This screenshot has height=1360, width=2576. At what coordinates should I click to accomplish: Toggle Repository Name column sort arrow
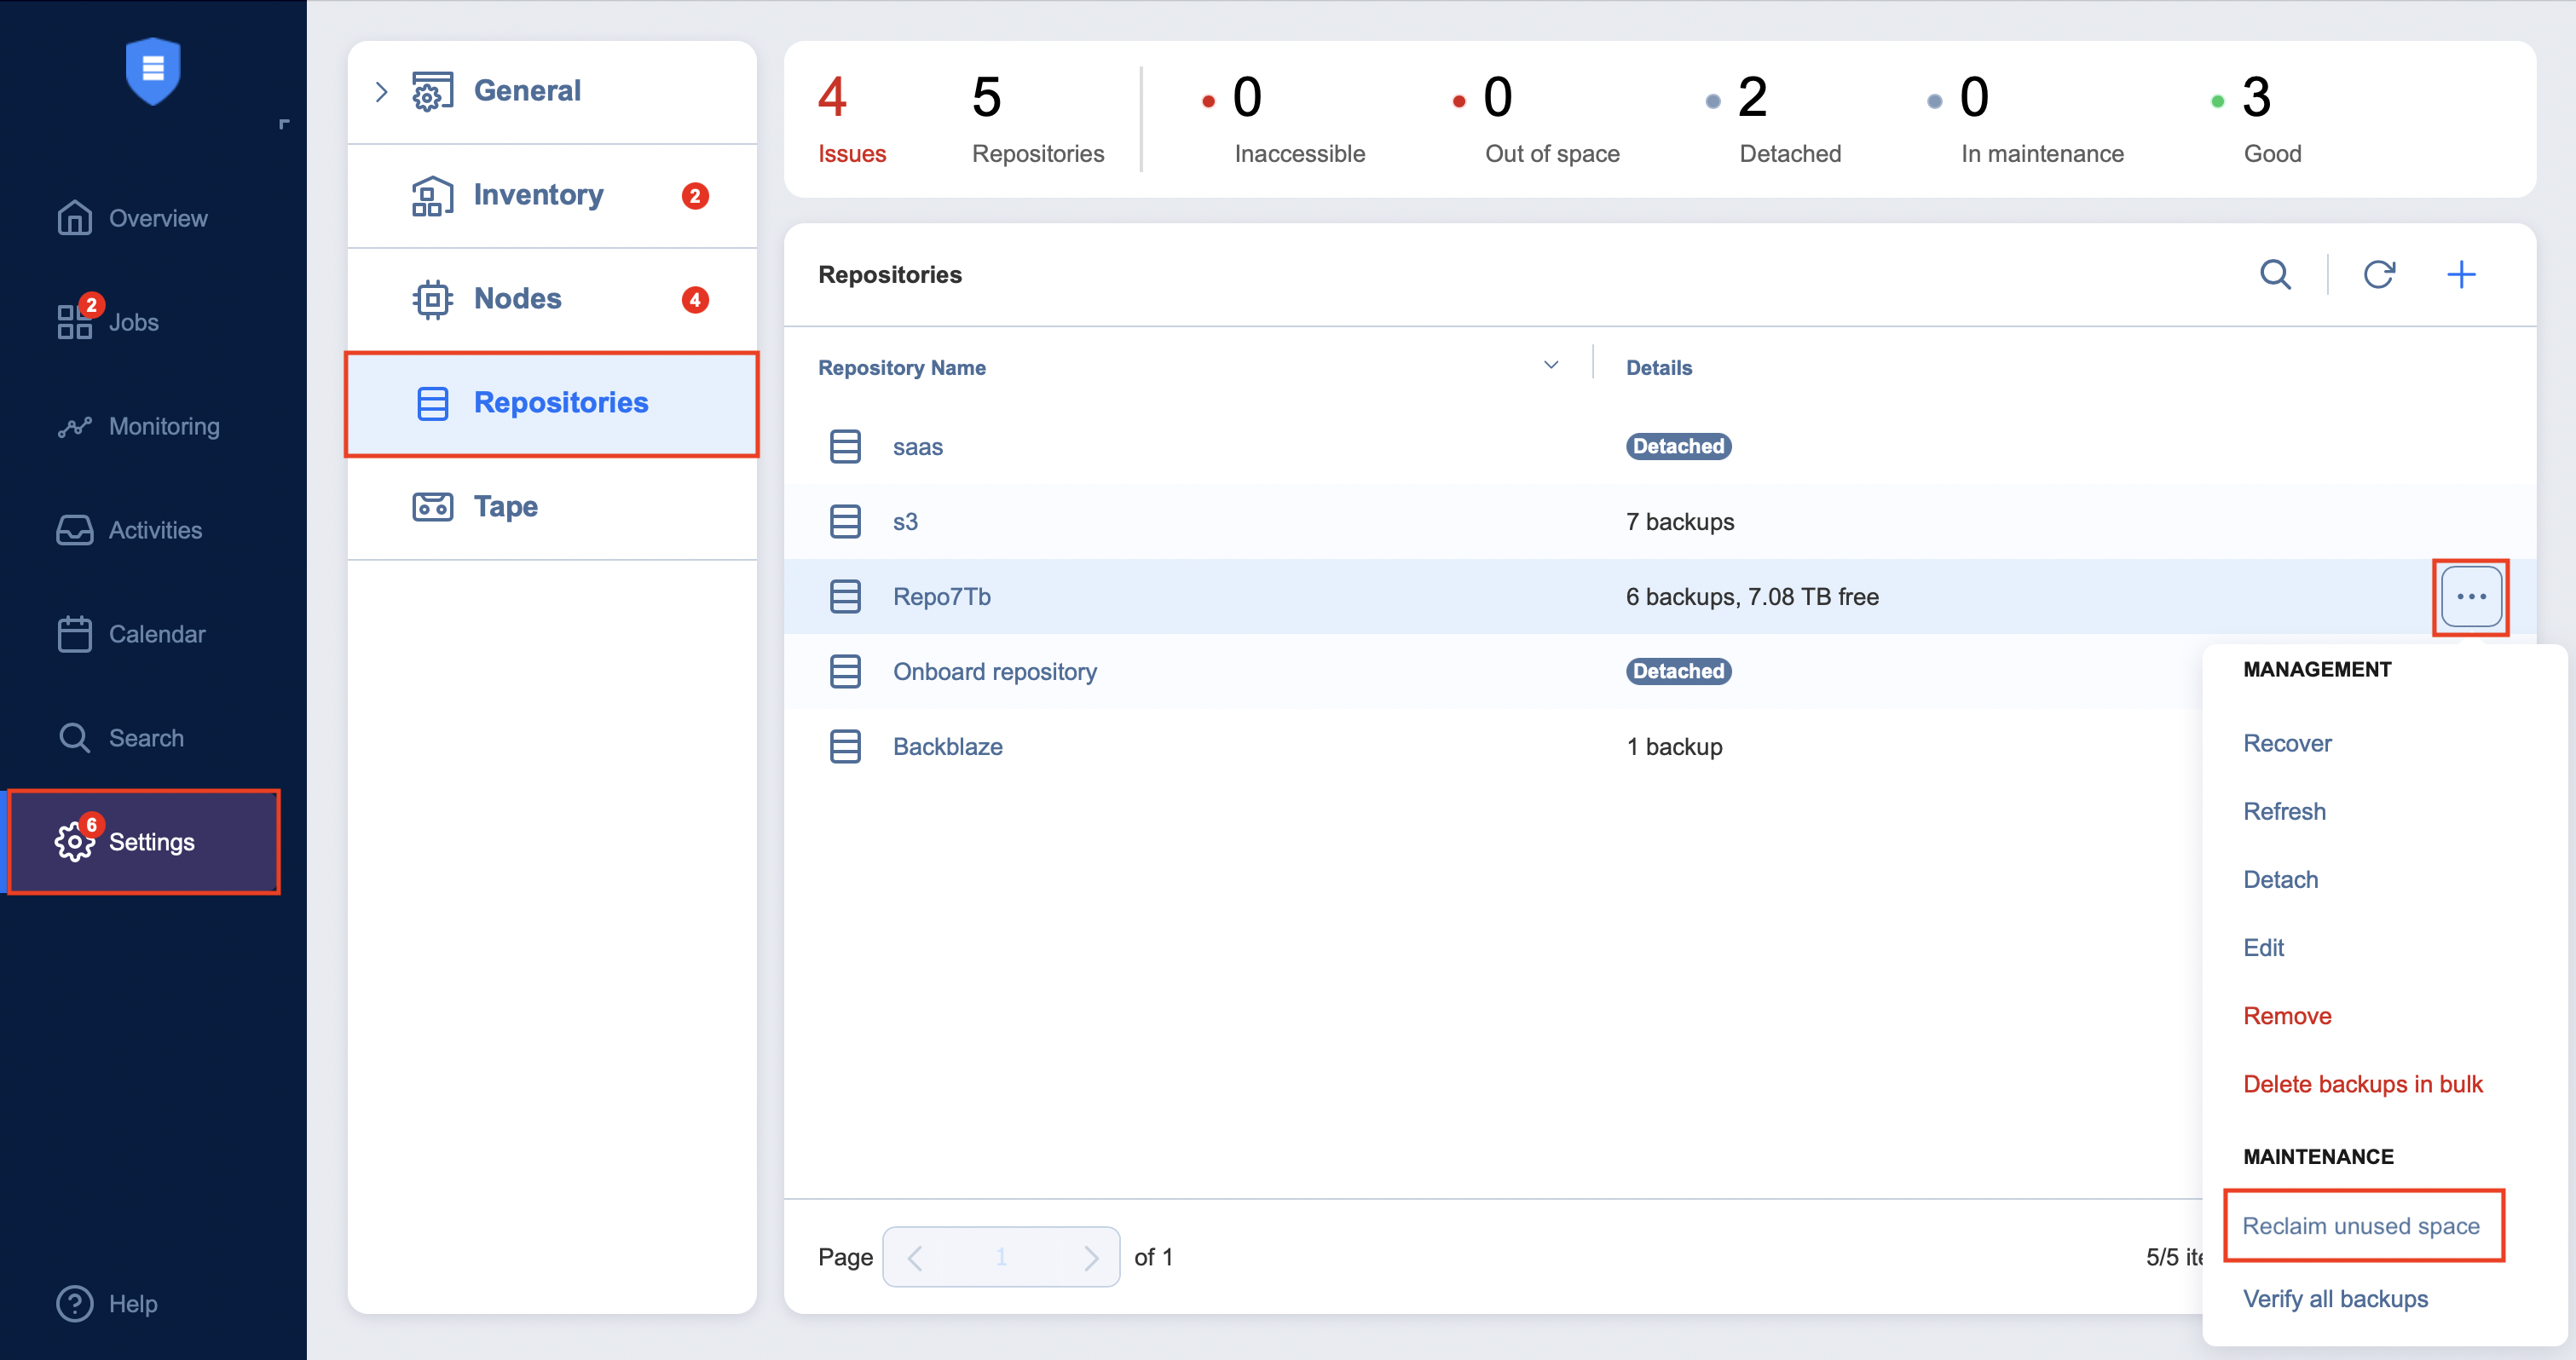[x=1550, y=366]
